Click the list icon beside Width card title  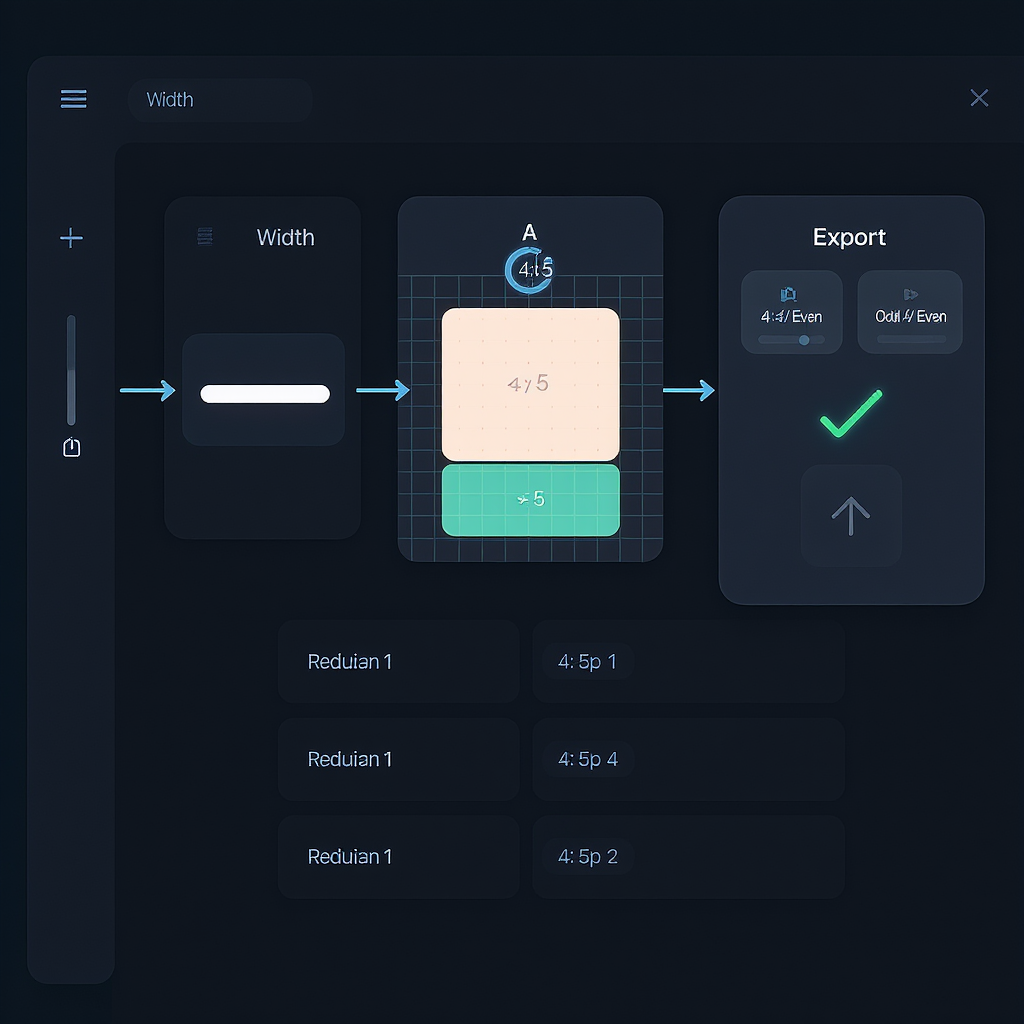tap(204, 236)
